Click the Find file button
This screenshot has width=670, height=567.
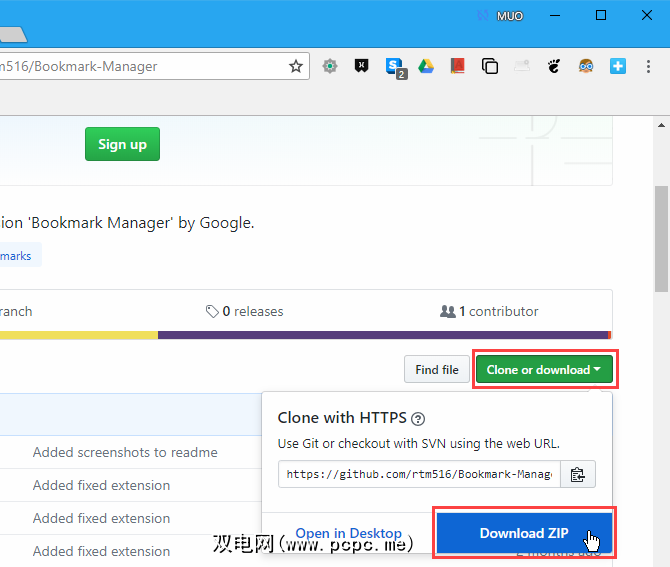pyautogui.click(x=437, y=369)
